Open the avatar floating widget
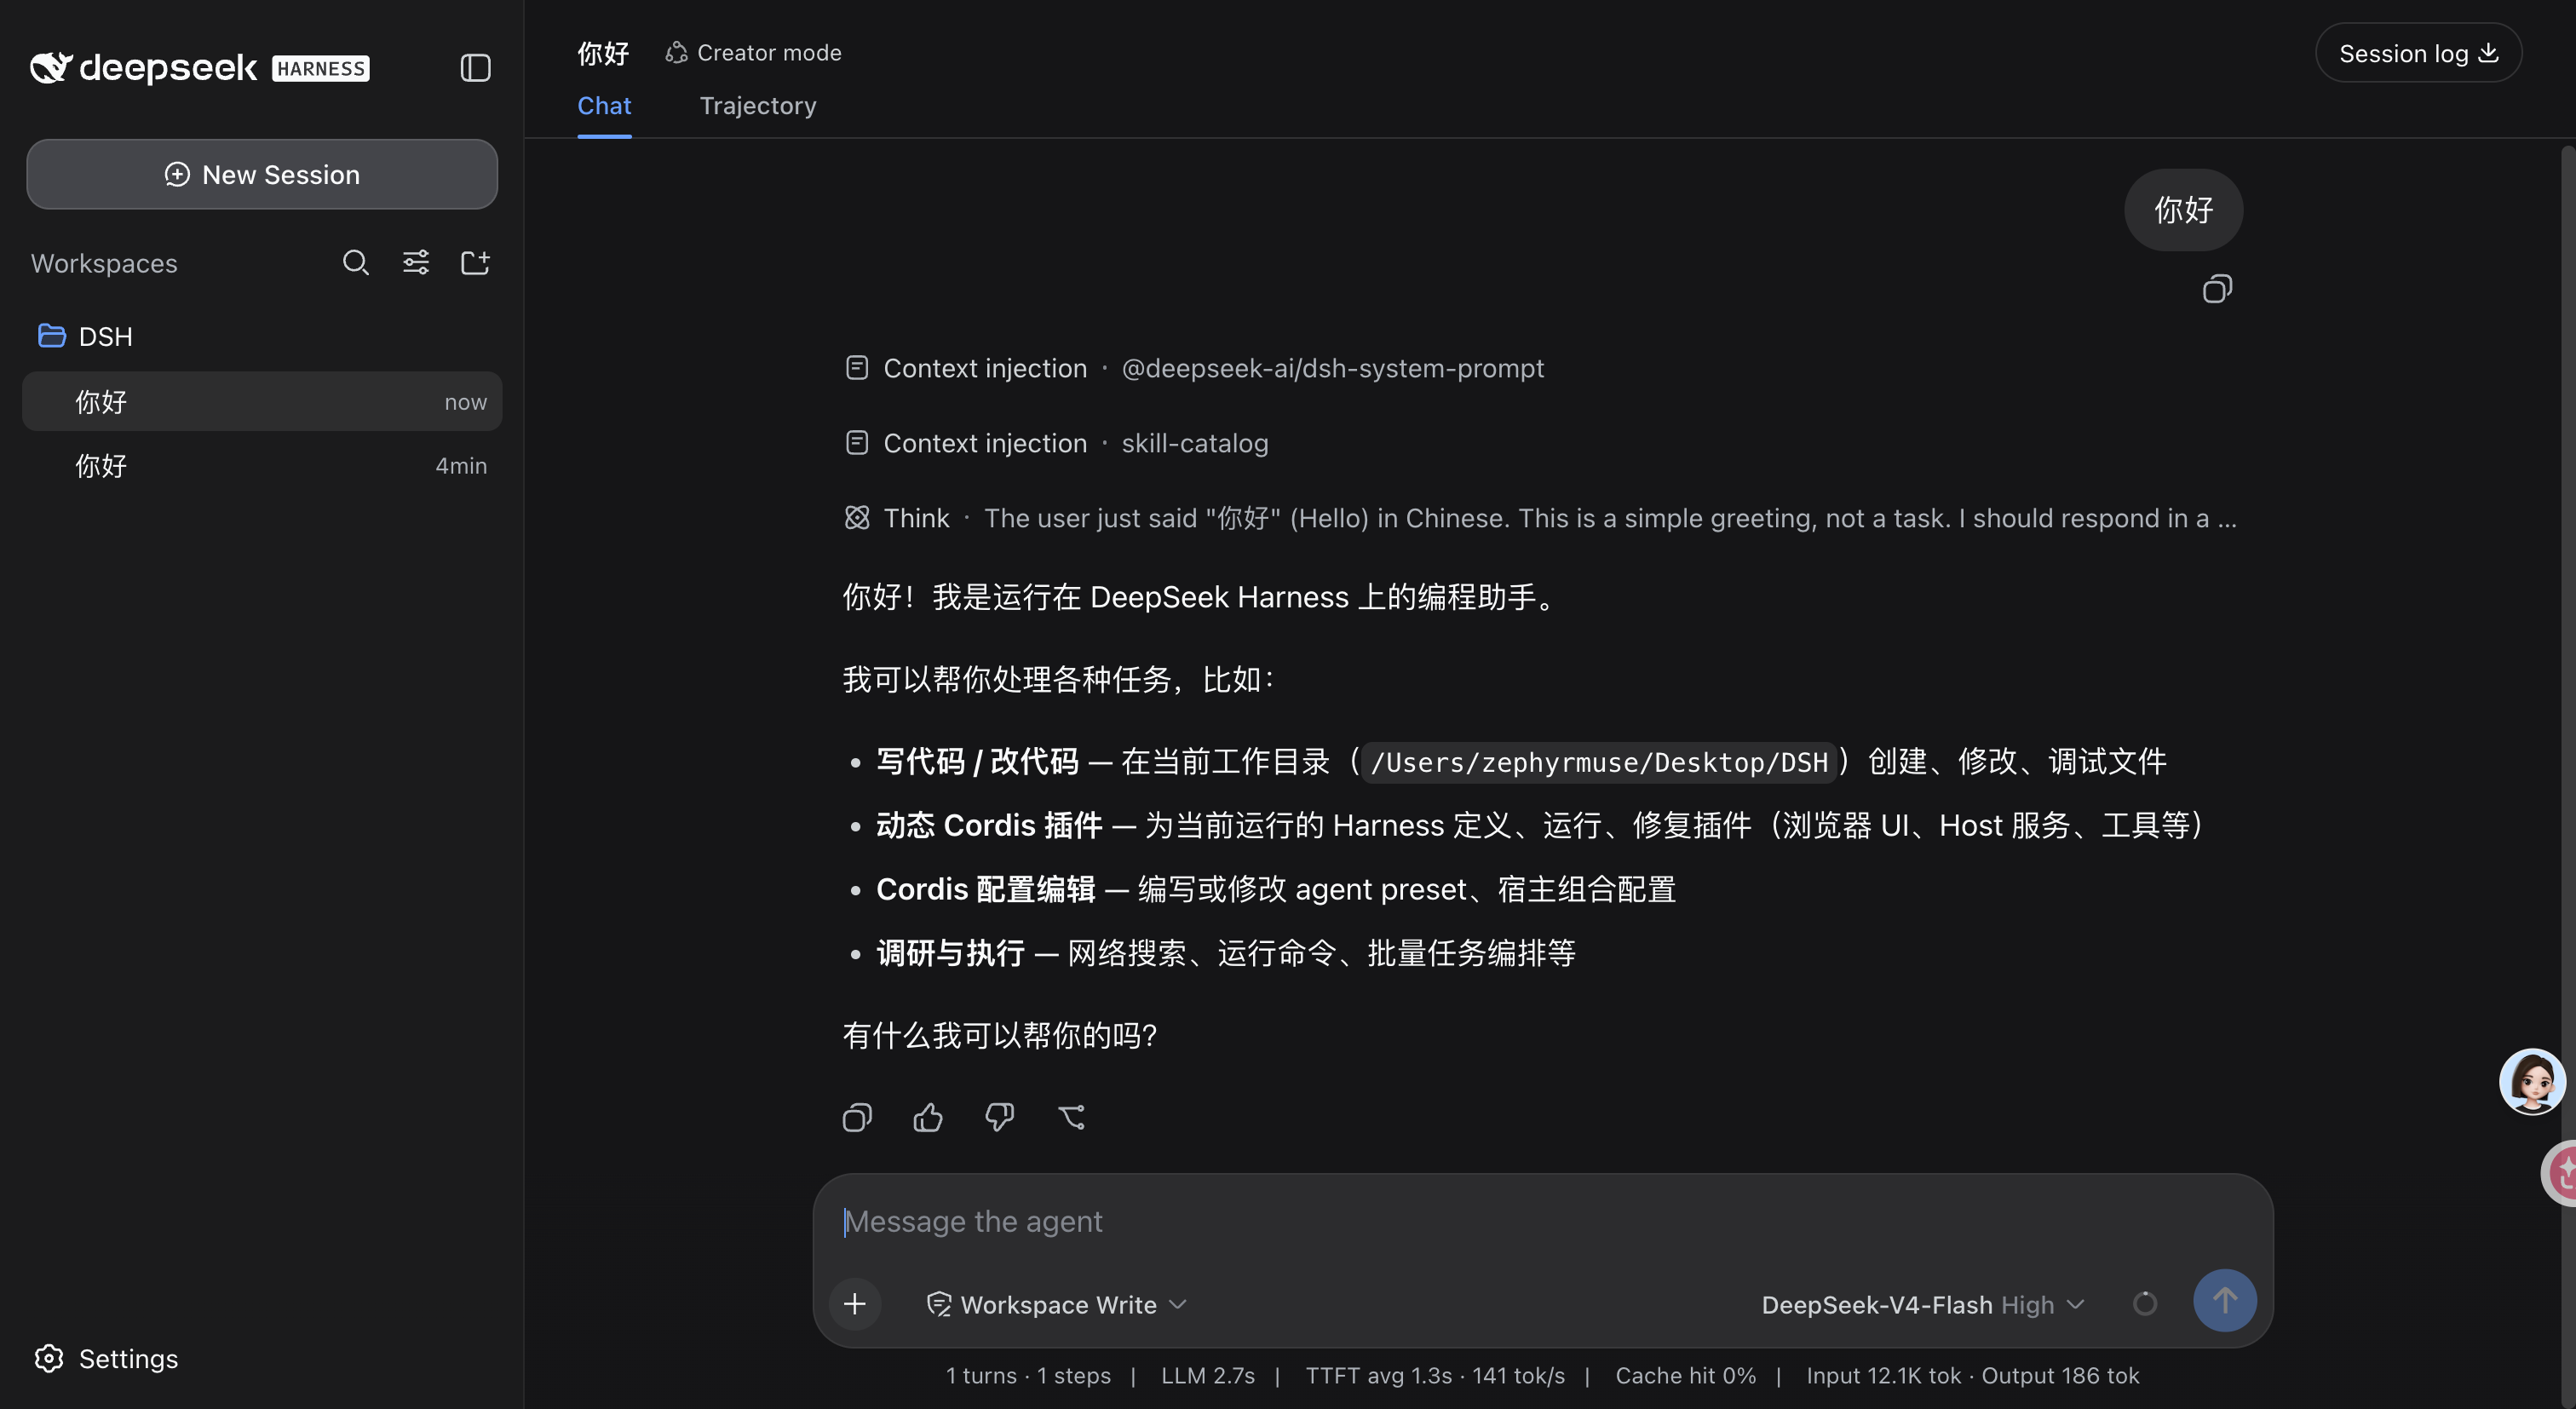2576x1409 pixels. (2533, 1081)
